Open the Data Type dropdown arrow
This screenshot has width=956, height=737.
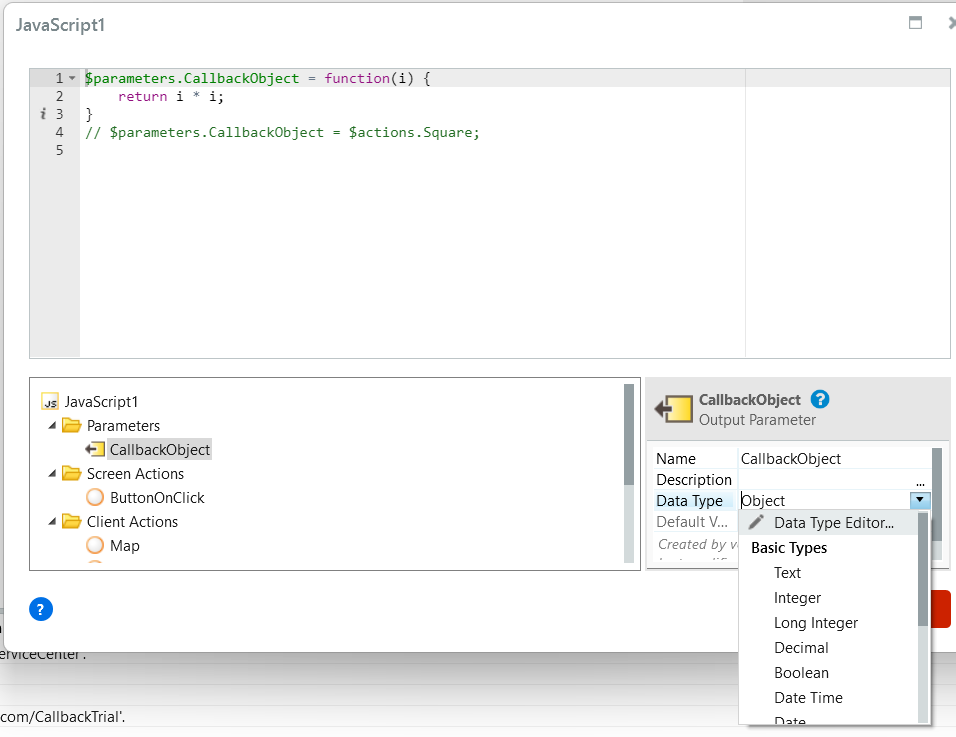click(920, 499)
